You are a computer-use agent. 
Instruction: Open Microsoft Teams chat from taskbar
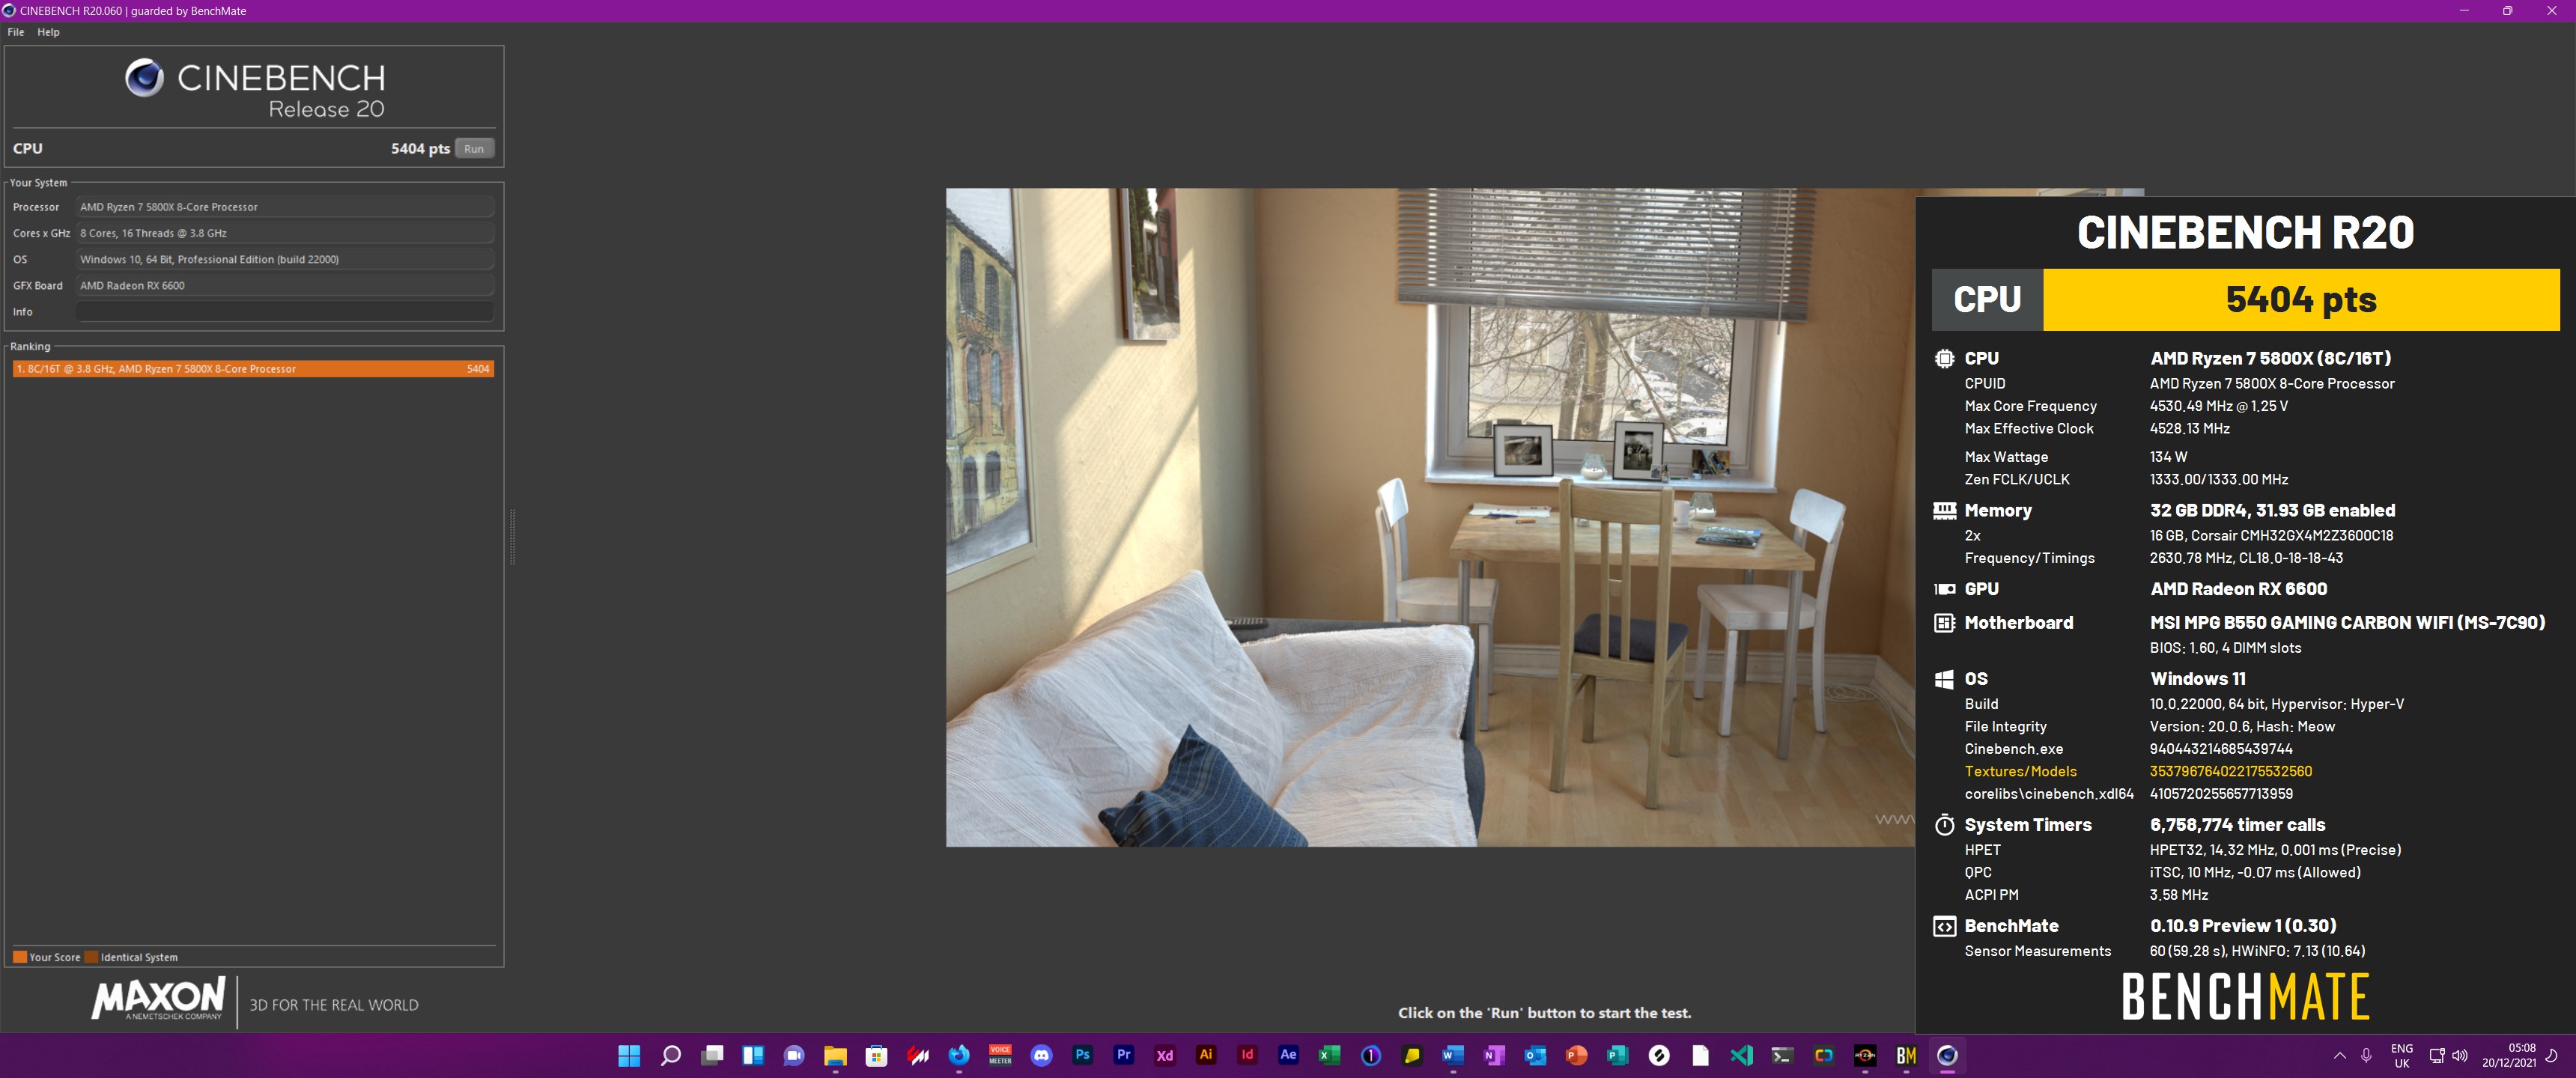pyautogui.click(x=794, y=1055)
